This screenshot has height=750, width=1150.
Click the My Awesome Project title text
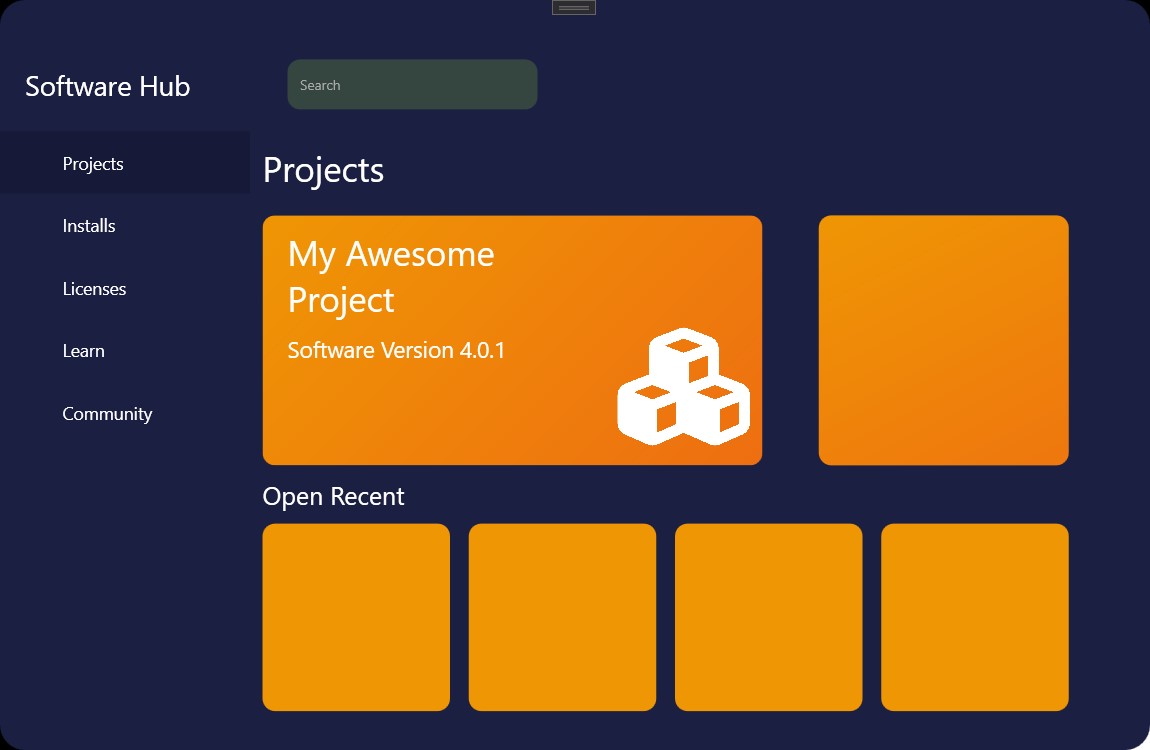click(x=390, y=277)
